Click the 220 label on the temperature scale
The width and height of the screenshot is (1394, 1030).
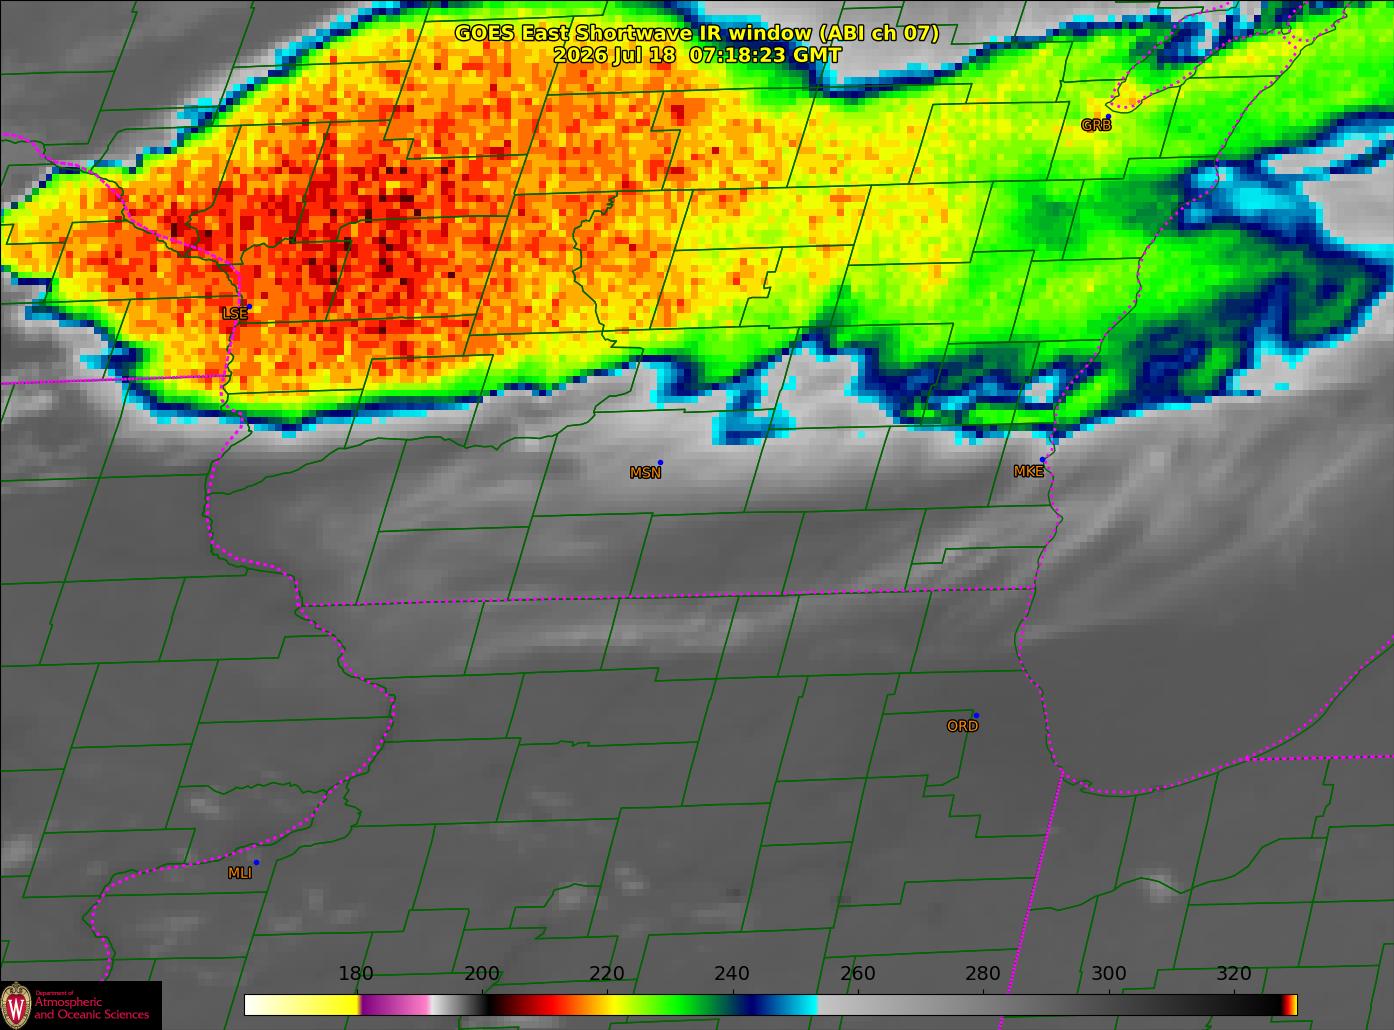pyautogui.click(x=607, y=974)
